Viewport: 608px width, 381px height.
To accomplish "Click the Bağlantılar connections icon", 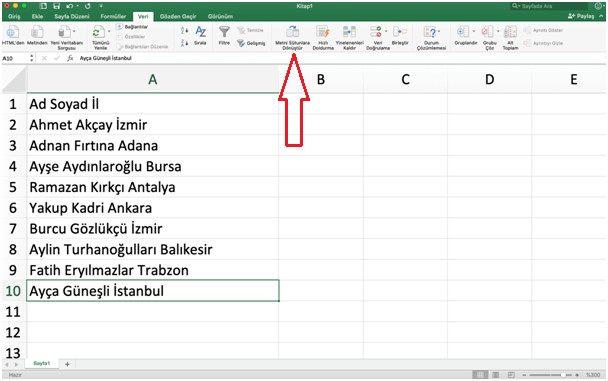I will pos(119,27).
